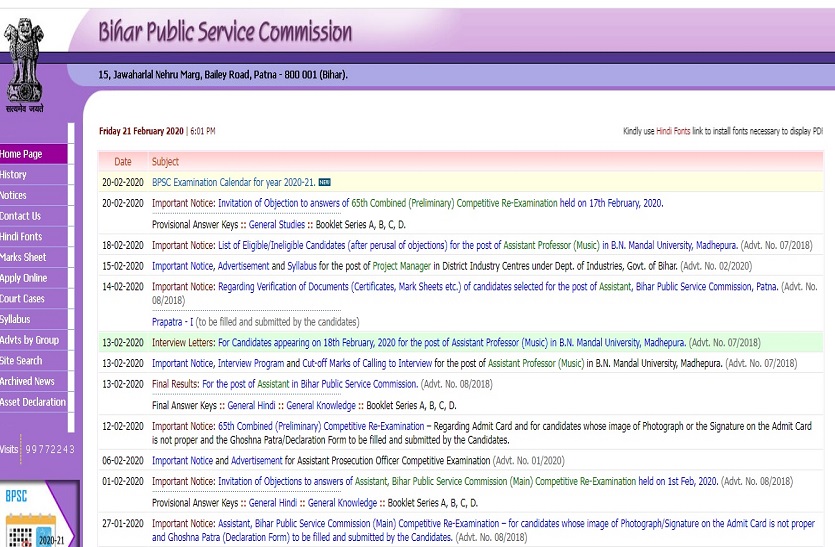Open 65th Combined Preliminary Competitive Re-Examination link
The image size is (835, 547).
click(x=321, y=427)
